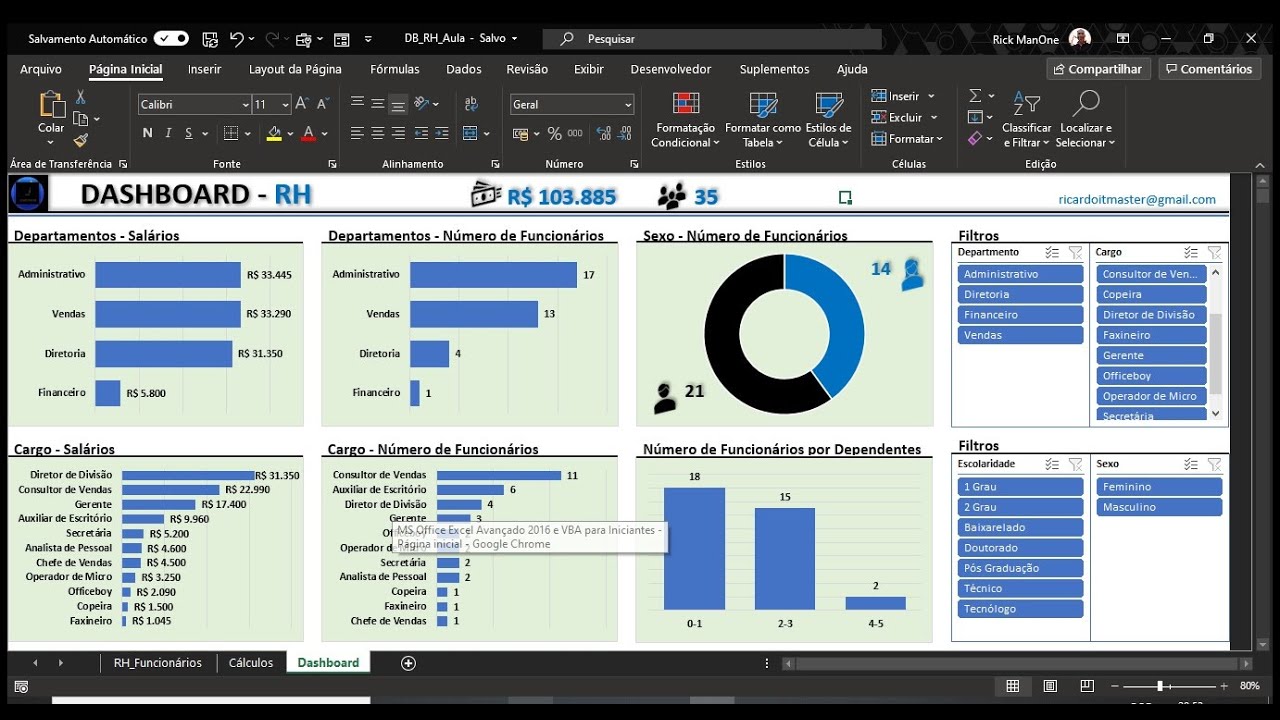The width and height of the screenshot is (1280, 720).
Task: Click the Compartilhar button
Action: point(1098,69)
